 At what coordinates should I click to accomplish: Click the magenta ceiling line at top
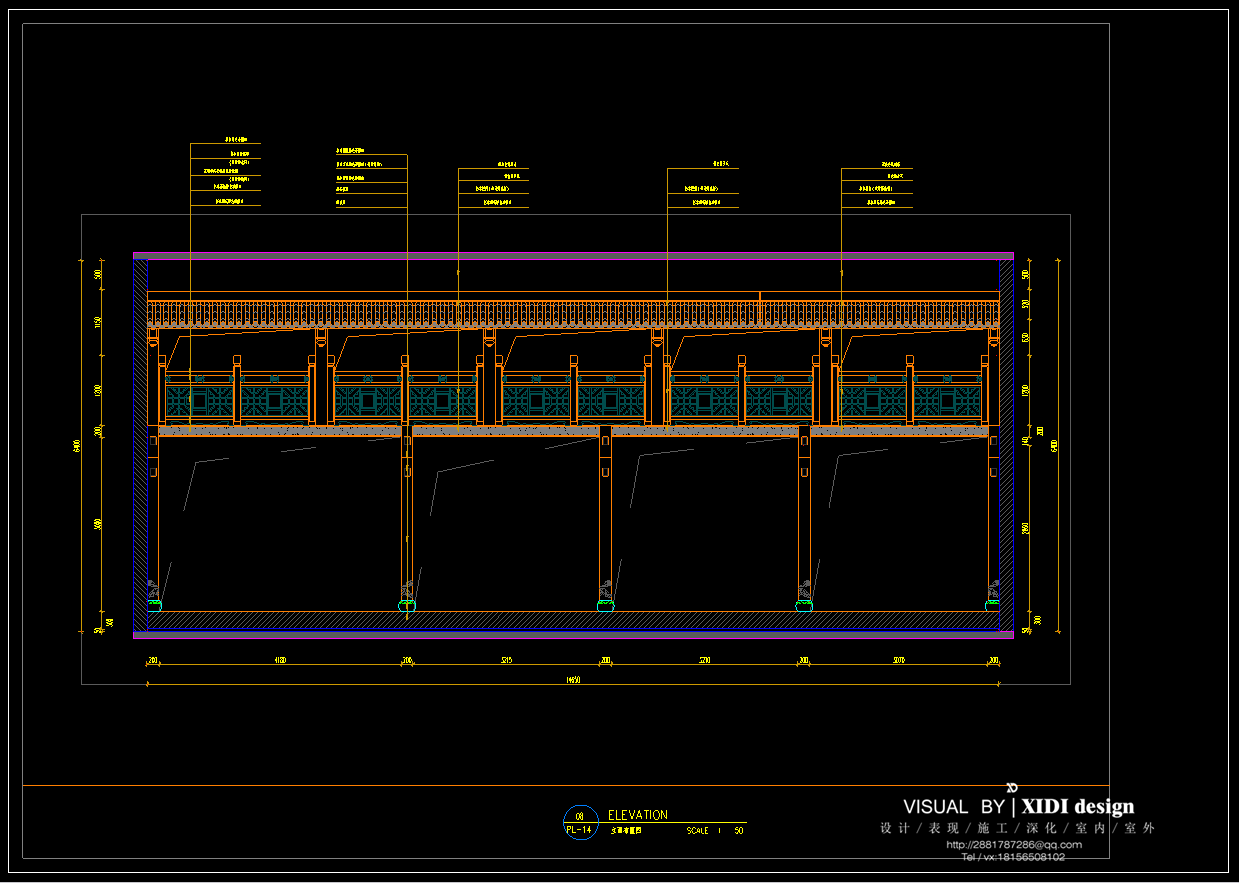573,255
